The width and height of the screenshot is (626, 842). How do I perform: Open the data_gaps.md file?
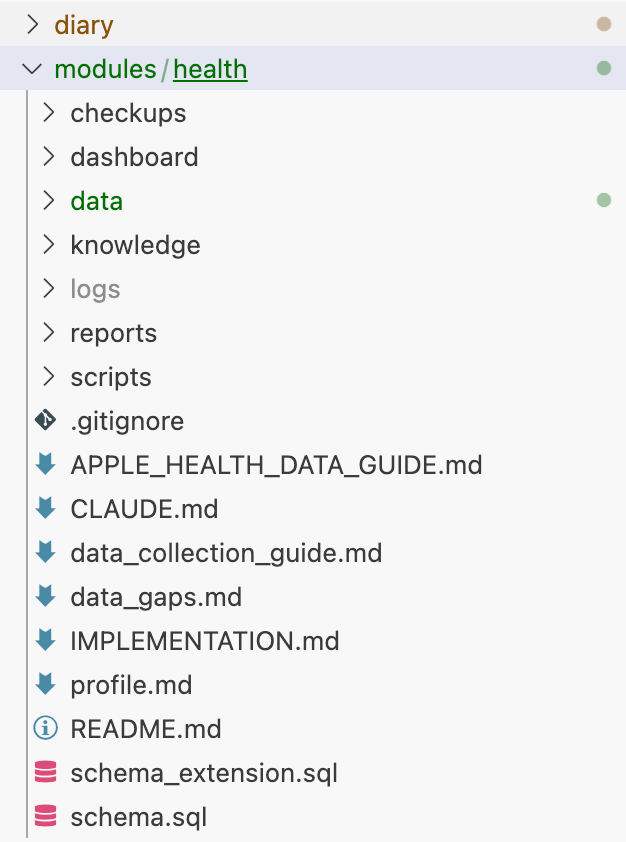pos(156,597)
